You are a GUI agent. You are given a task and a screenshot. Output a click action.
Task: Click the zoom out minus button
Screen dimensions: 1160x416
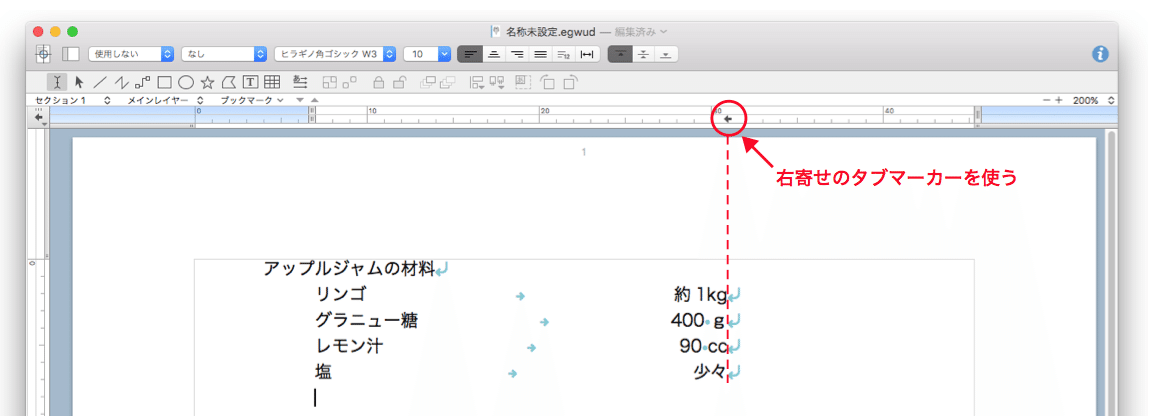(x=1047, y=100)
